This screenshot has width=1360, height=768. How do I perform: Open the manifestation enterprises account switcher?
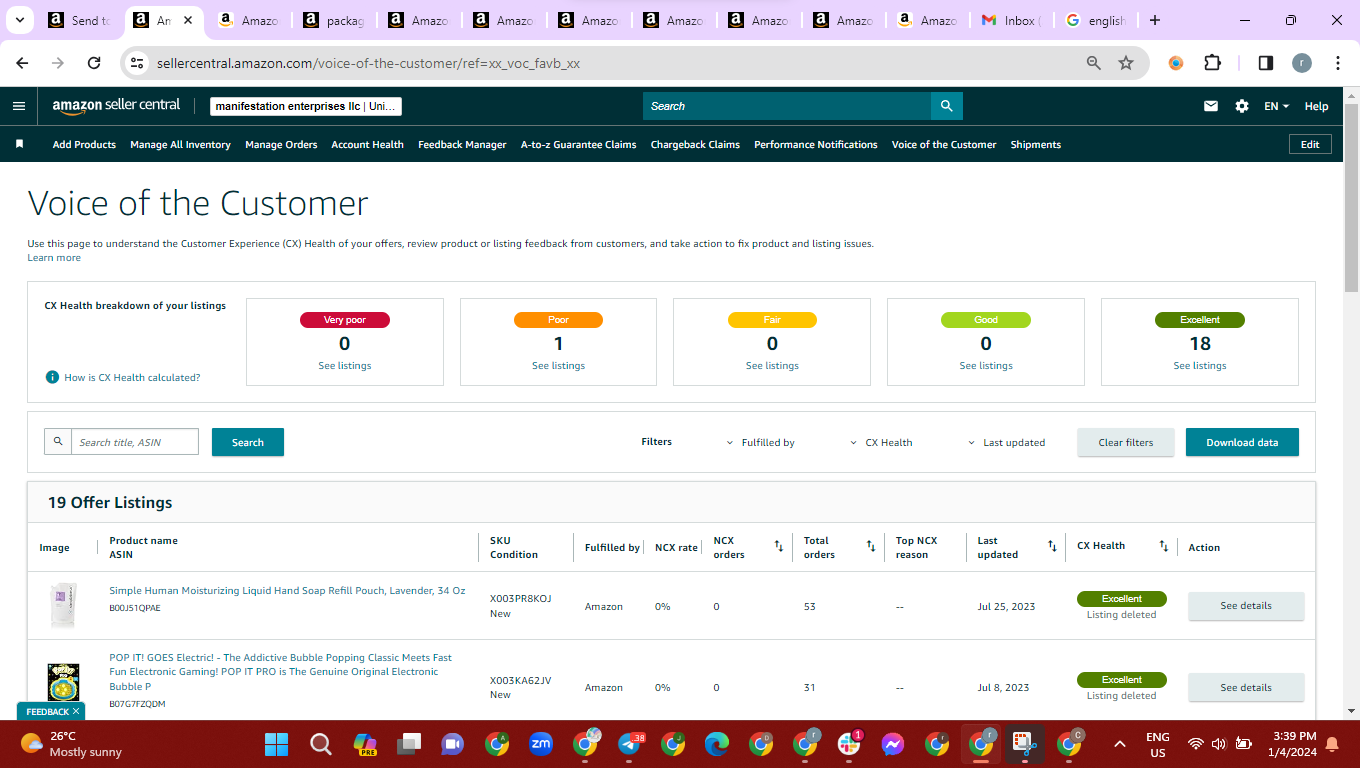tap(306, 106)
